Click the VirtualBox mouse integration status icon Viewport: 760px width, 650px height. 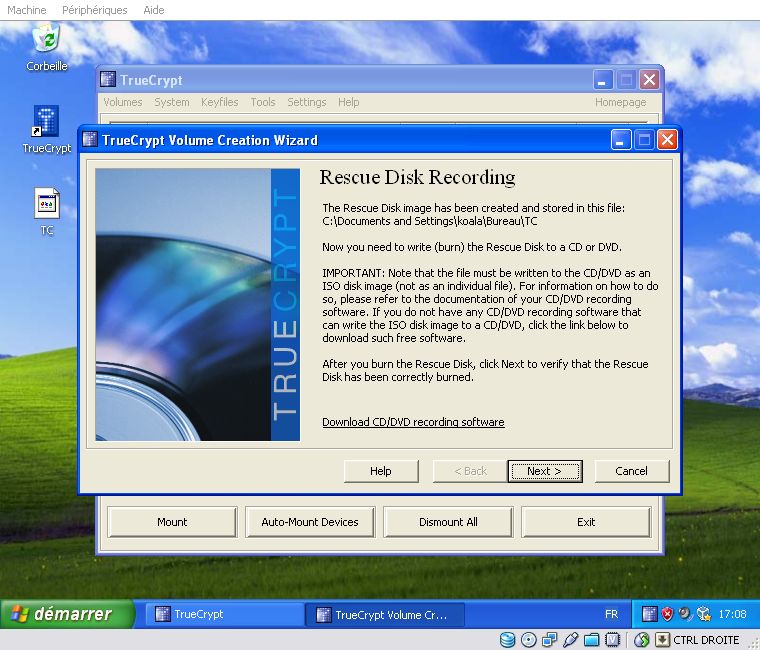[641, 640]
